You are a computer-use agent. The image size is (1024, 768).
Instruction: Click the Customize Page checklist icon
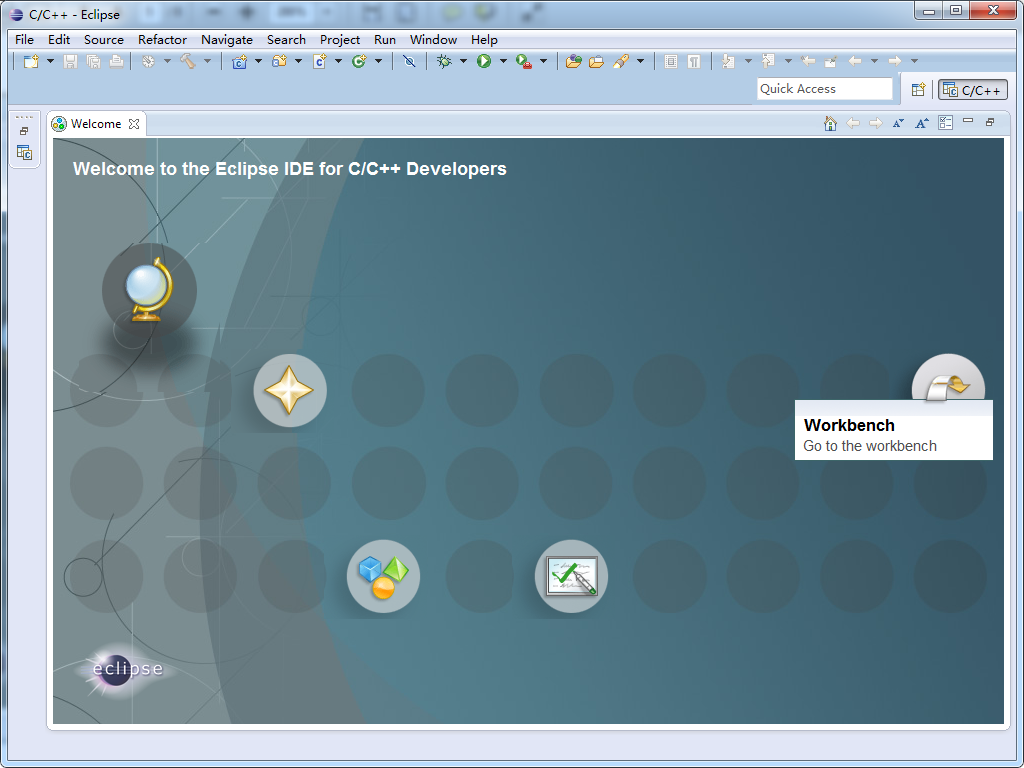[945, 123]
